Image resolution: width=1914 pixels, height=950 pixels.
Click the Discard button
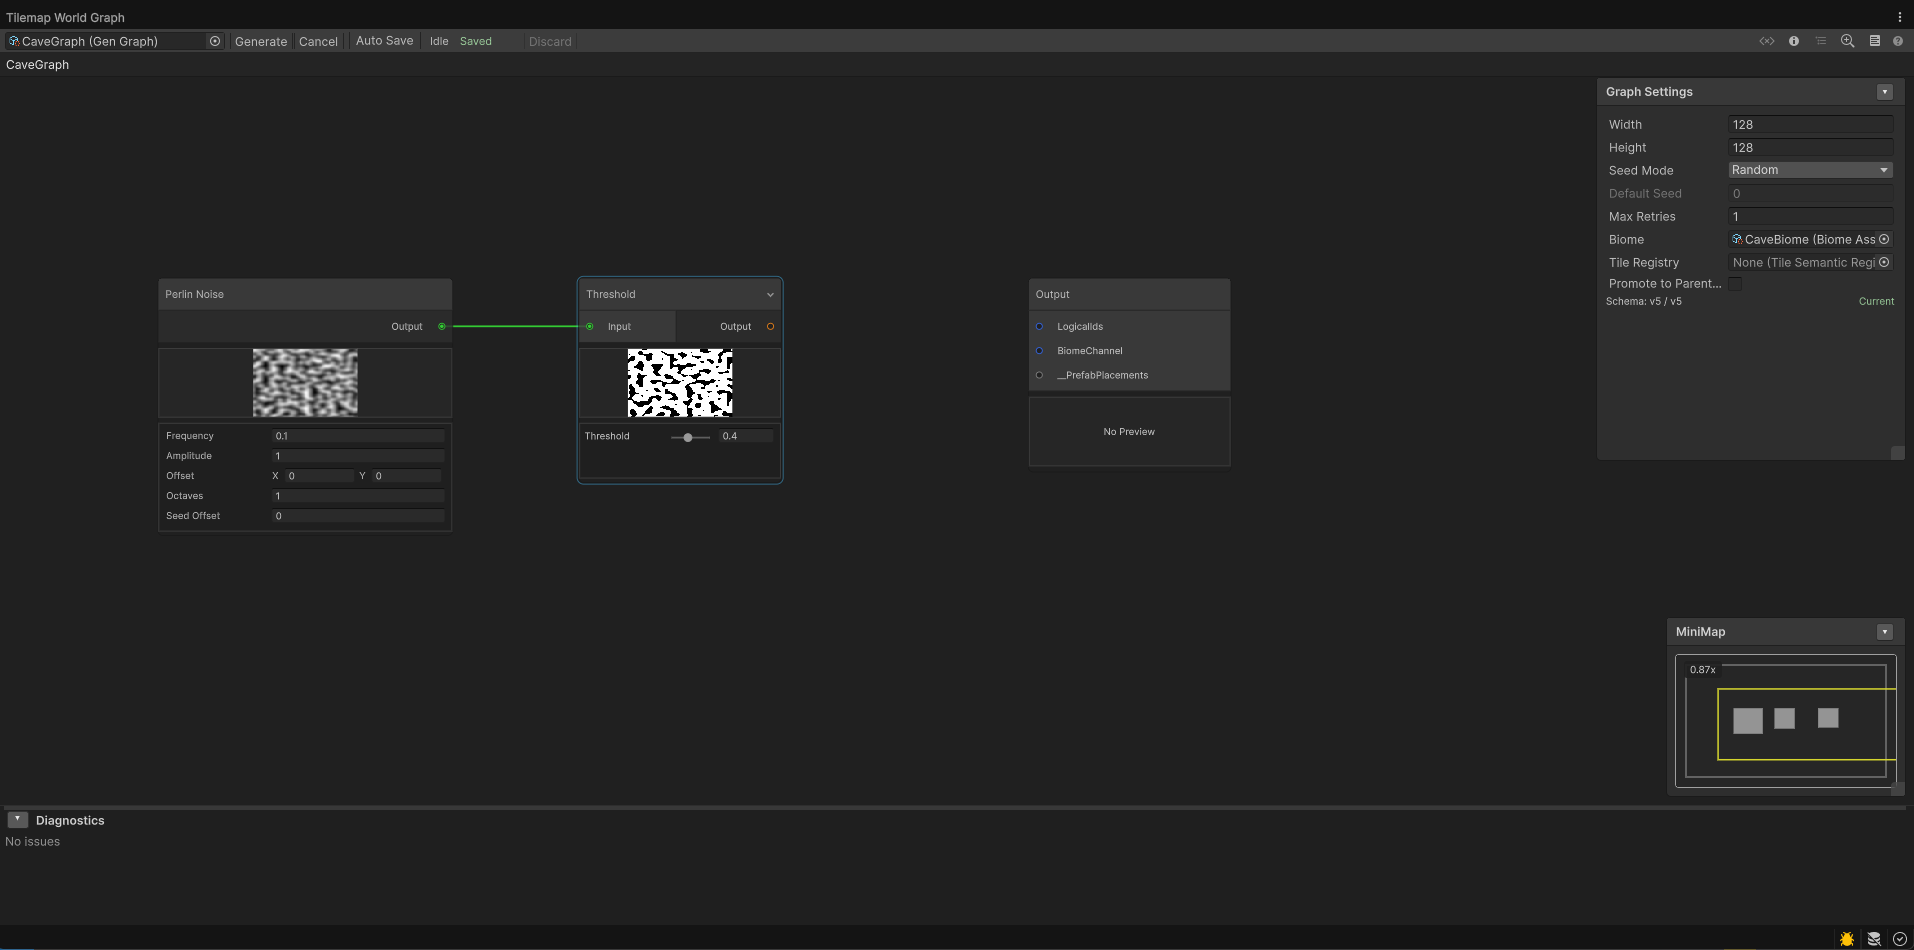[550, 41]
